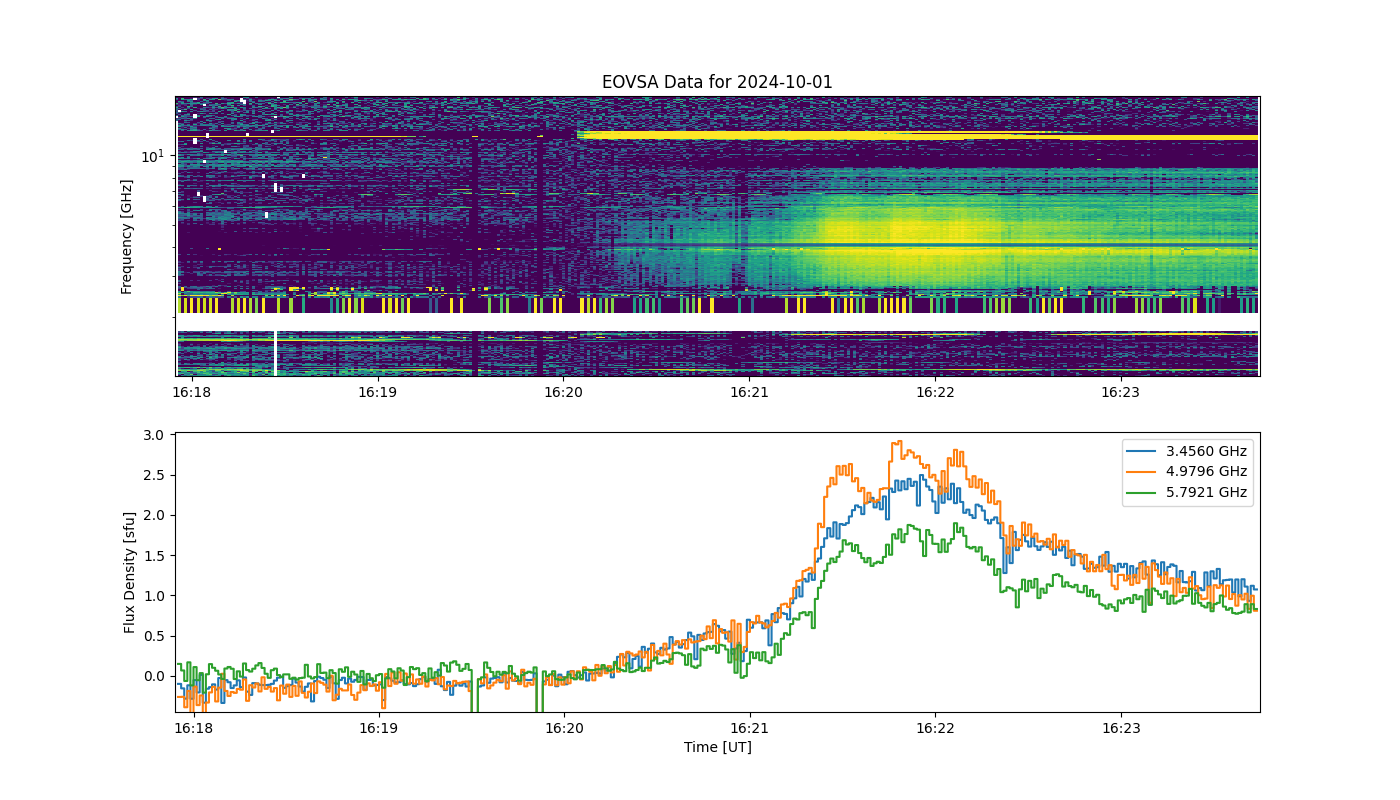Click the '0.0' flux tick label
The width and height of the screenshot is (1400, 800).
[155, 676]
